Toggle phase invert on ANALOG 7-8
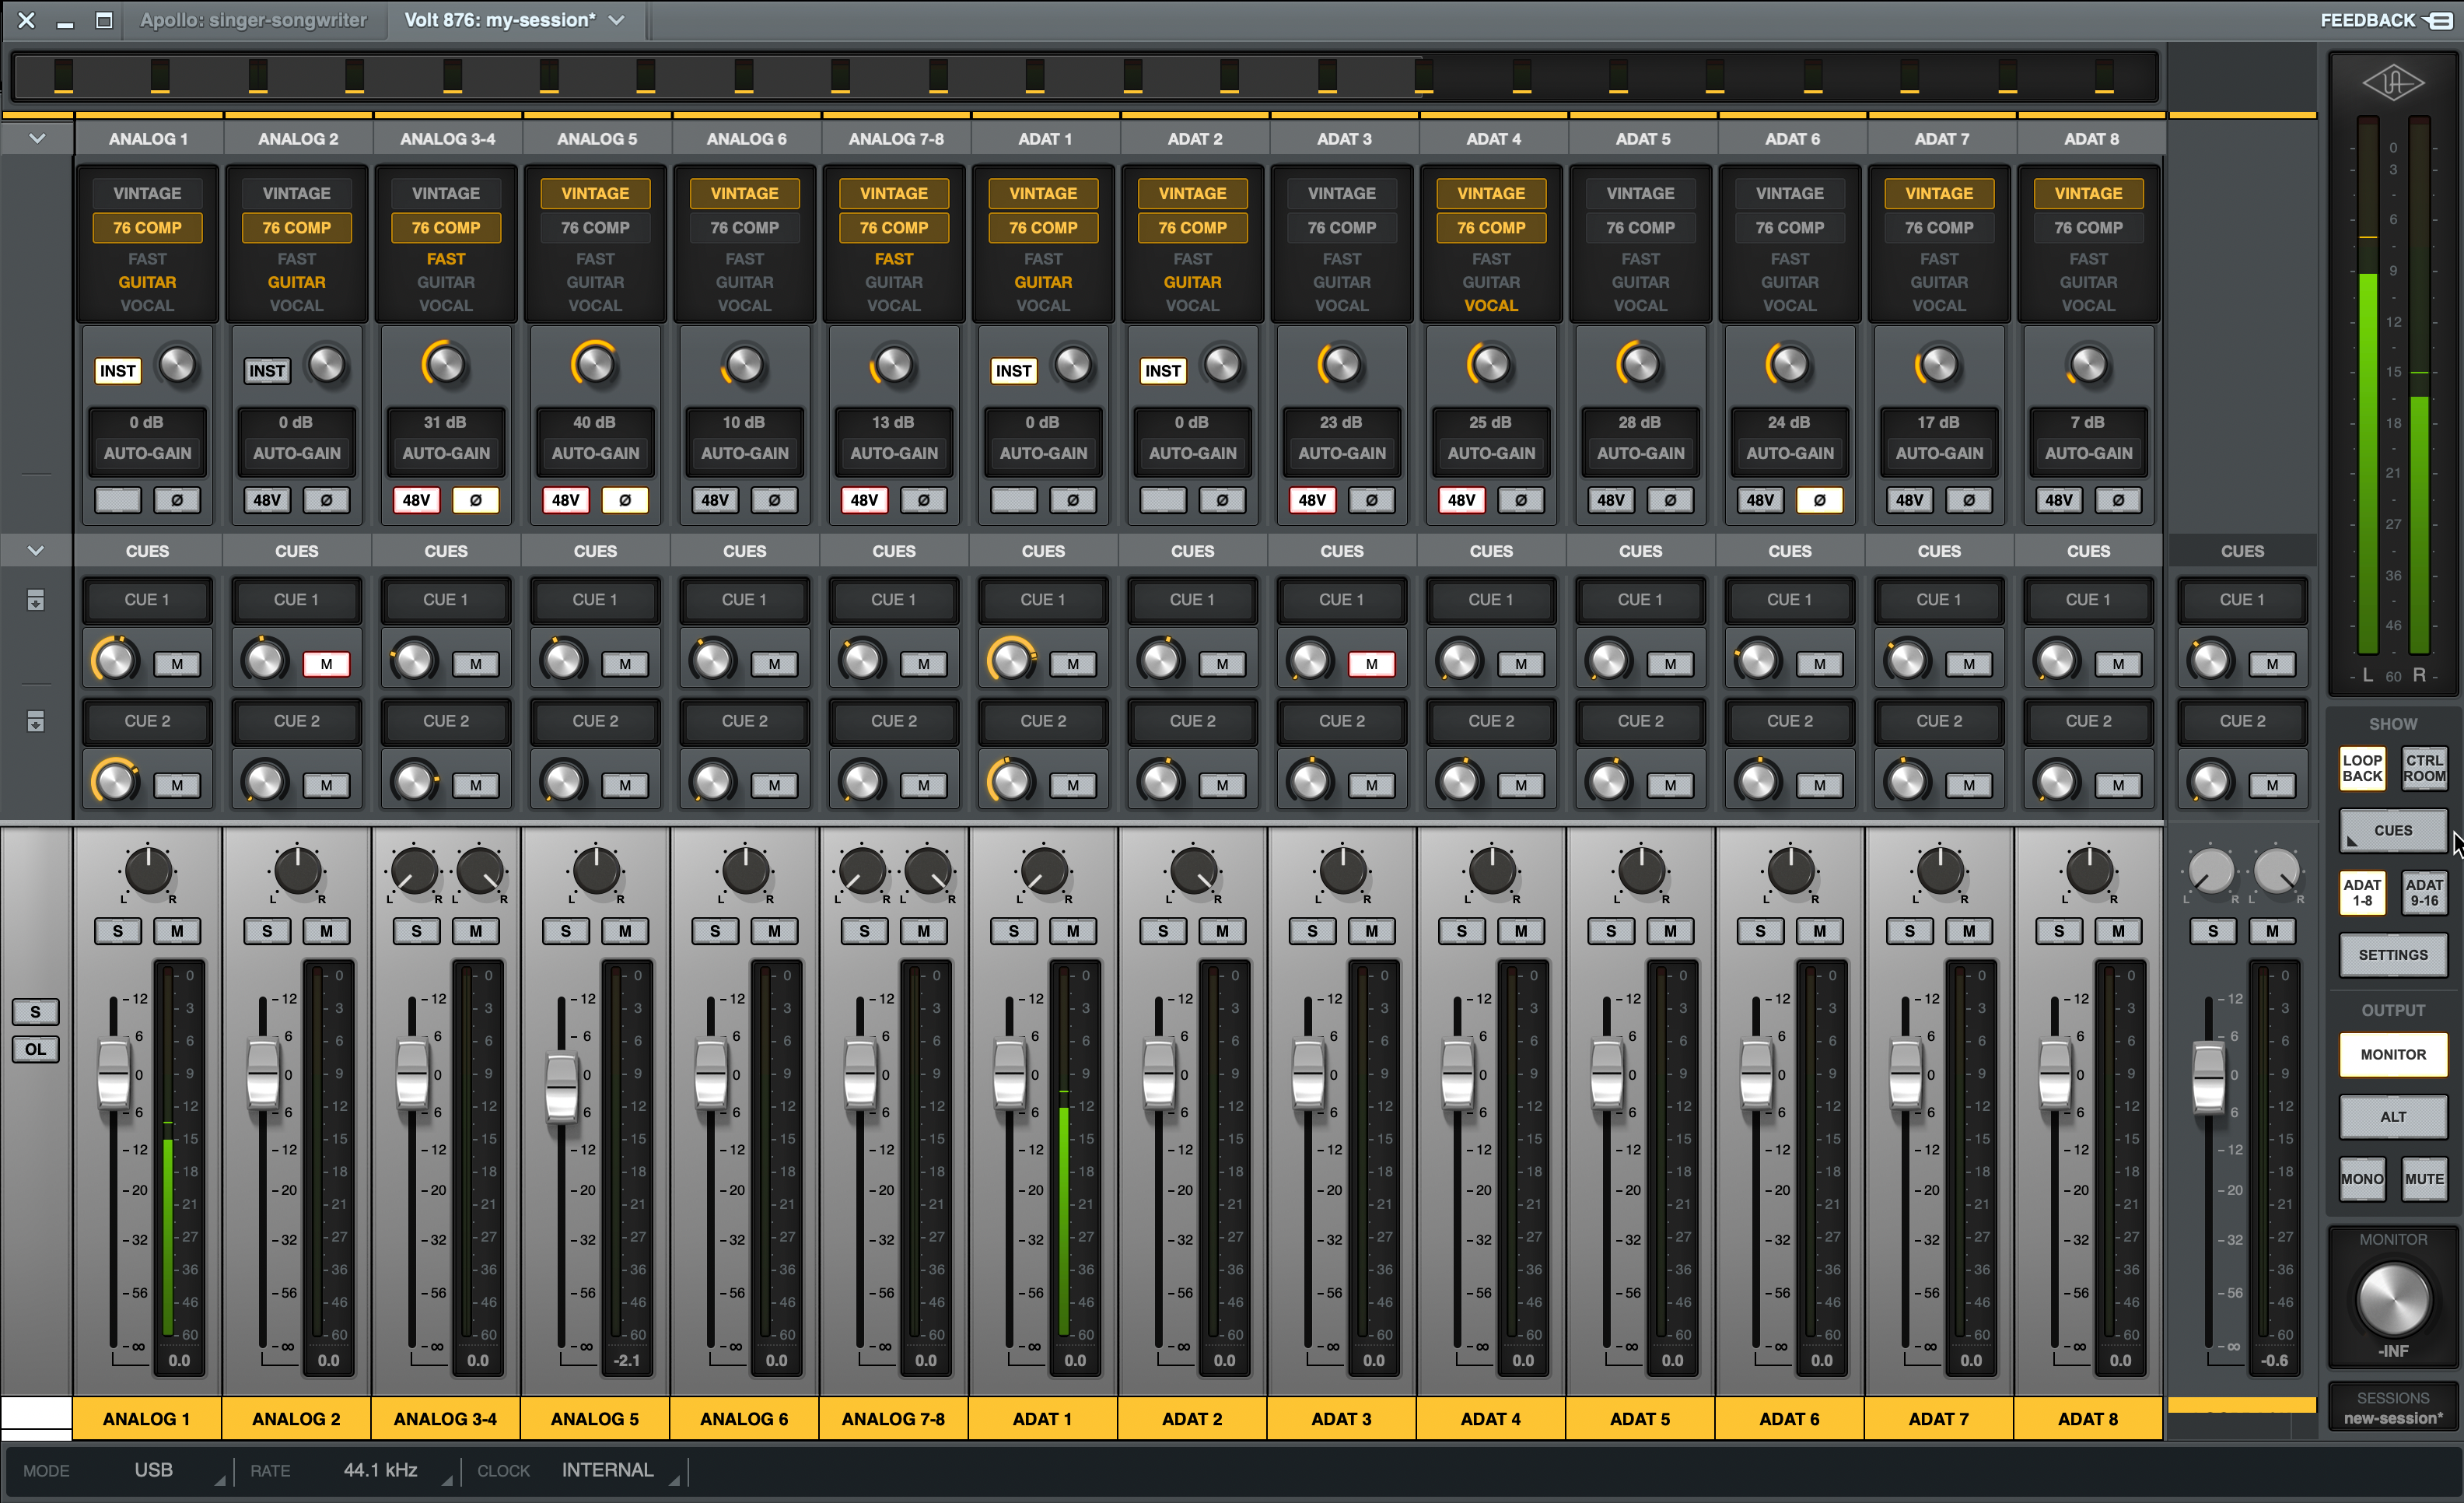The width and height of the screenshot is (2464, 1503). (x=922, y=500)
